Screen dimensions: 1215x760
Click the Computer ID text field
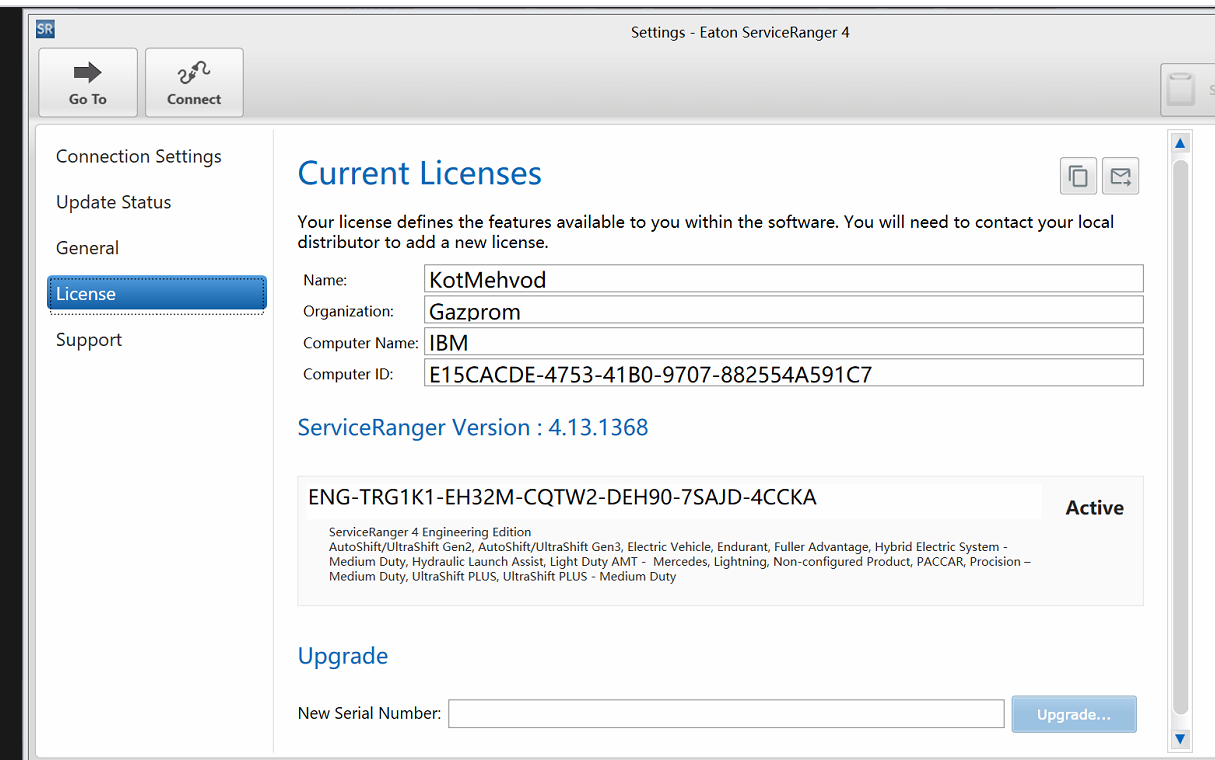coord(783,373)
